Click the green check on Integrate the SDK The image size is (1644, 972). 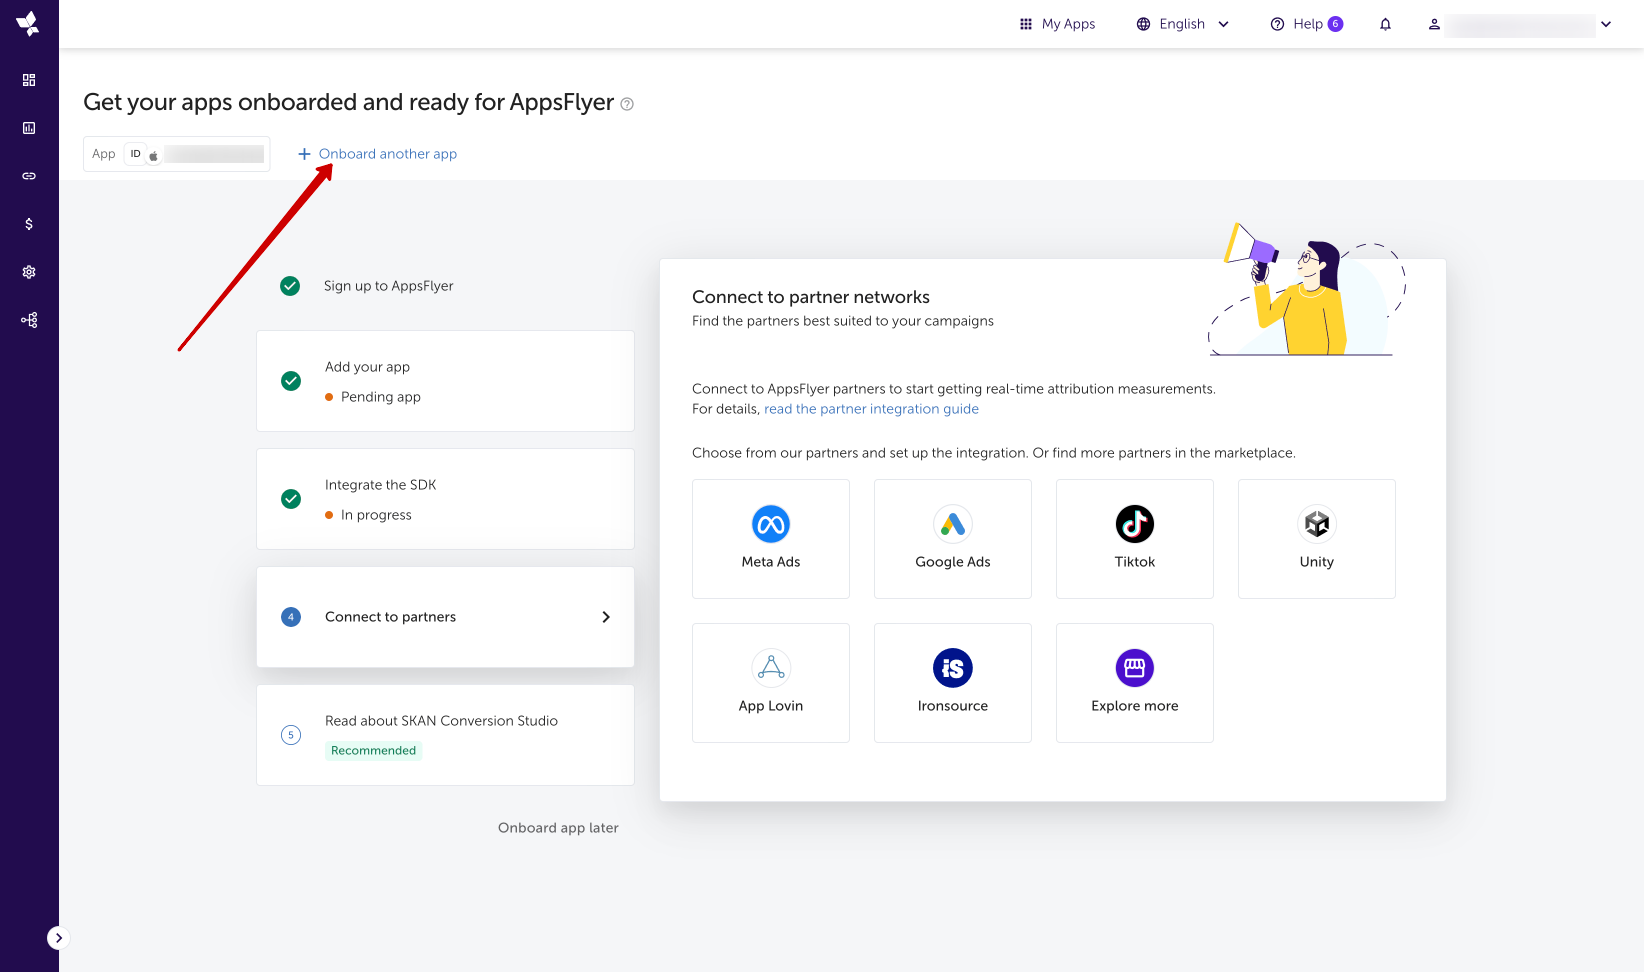point(291,499)
